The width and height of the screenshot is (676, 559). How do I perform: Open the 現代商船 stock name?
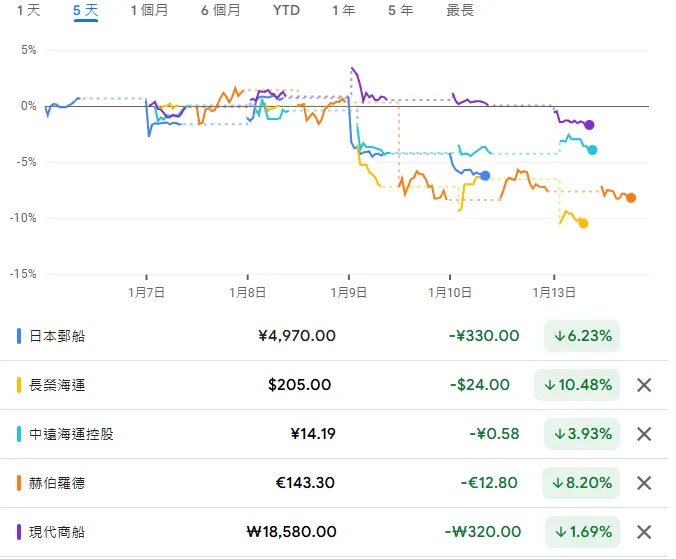click(x=57, y=532)
